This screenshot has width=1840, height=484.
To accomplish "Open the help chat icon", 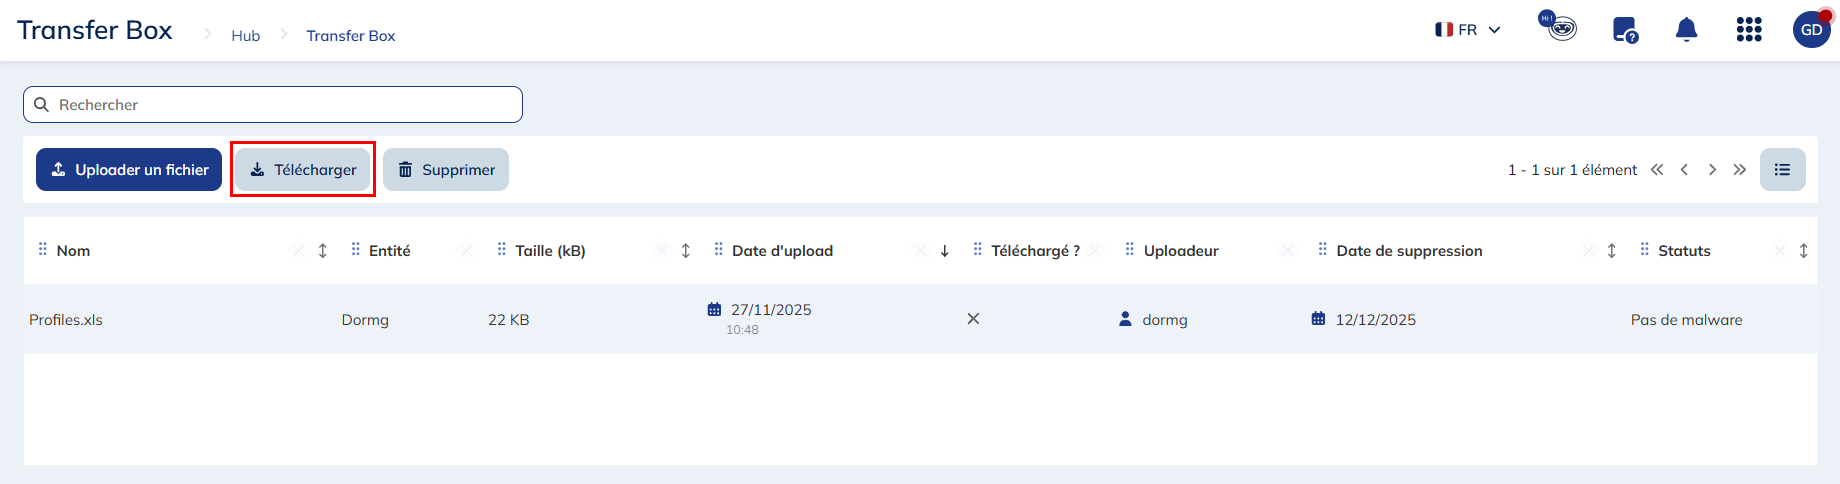I will (1625, 30).
